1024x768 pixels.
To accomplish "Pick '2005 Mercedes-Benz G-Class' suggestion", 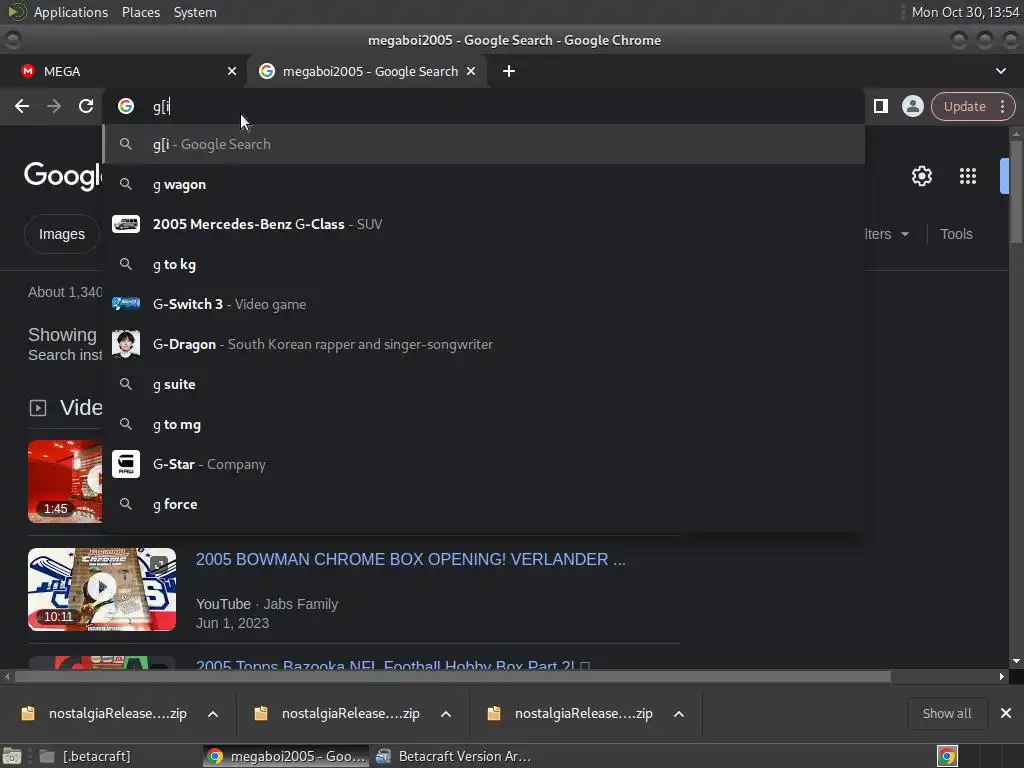I will coord(484,224).
